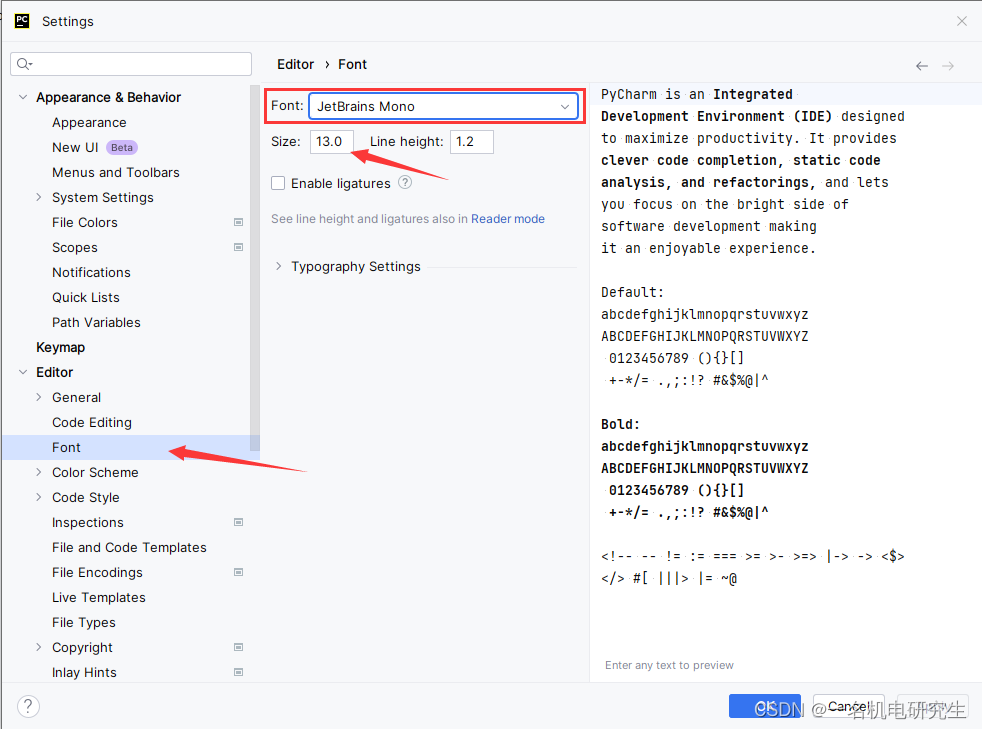The height and width of the screenshot is (729, 982).
Task: Expand the Copyright node
Action: [x=39, y=647]
